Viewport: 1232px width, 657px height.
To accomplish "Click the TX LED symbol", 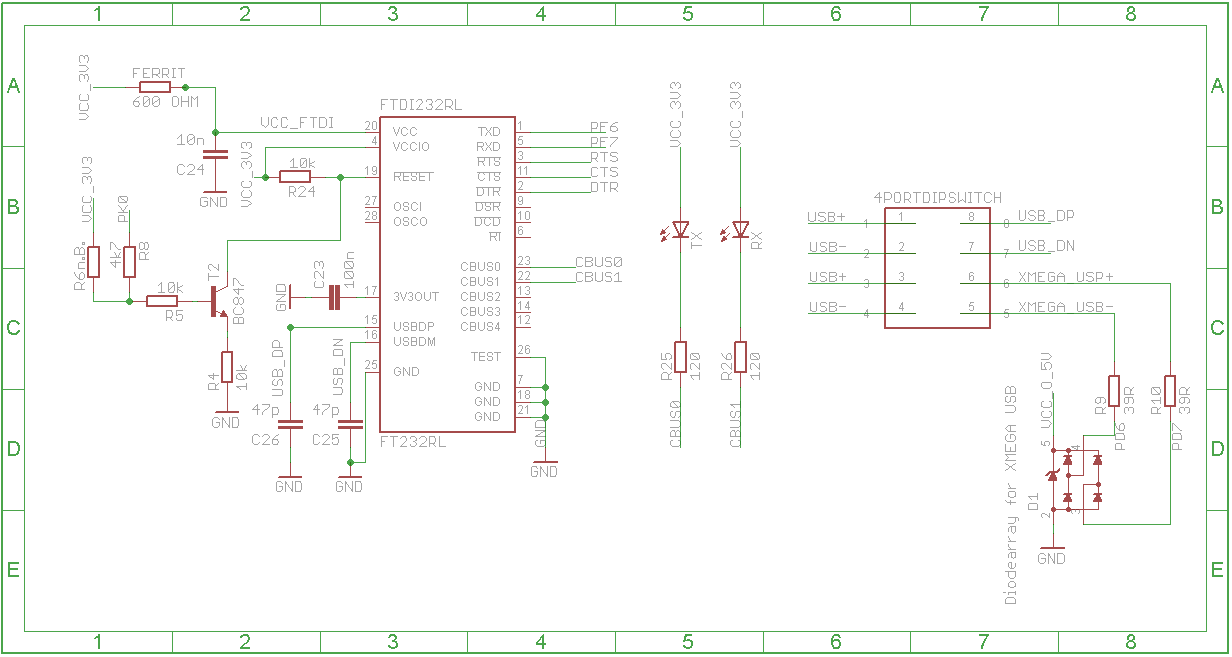I will pos(680,231).
